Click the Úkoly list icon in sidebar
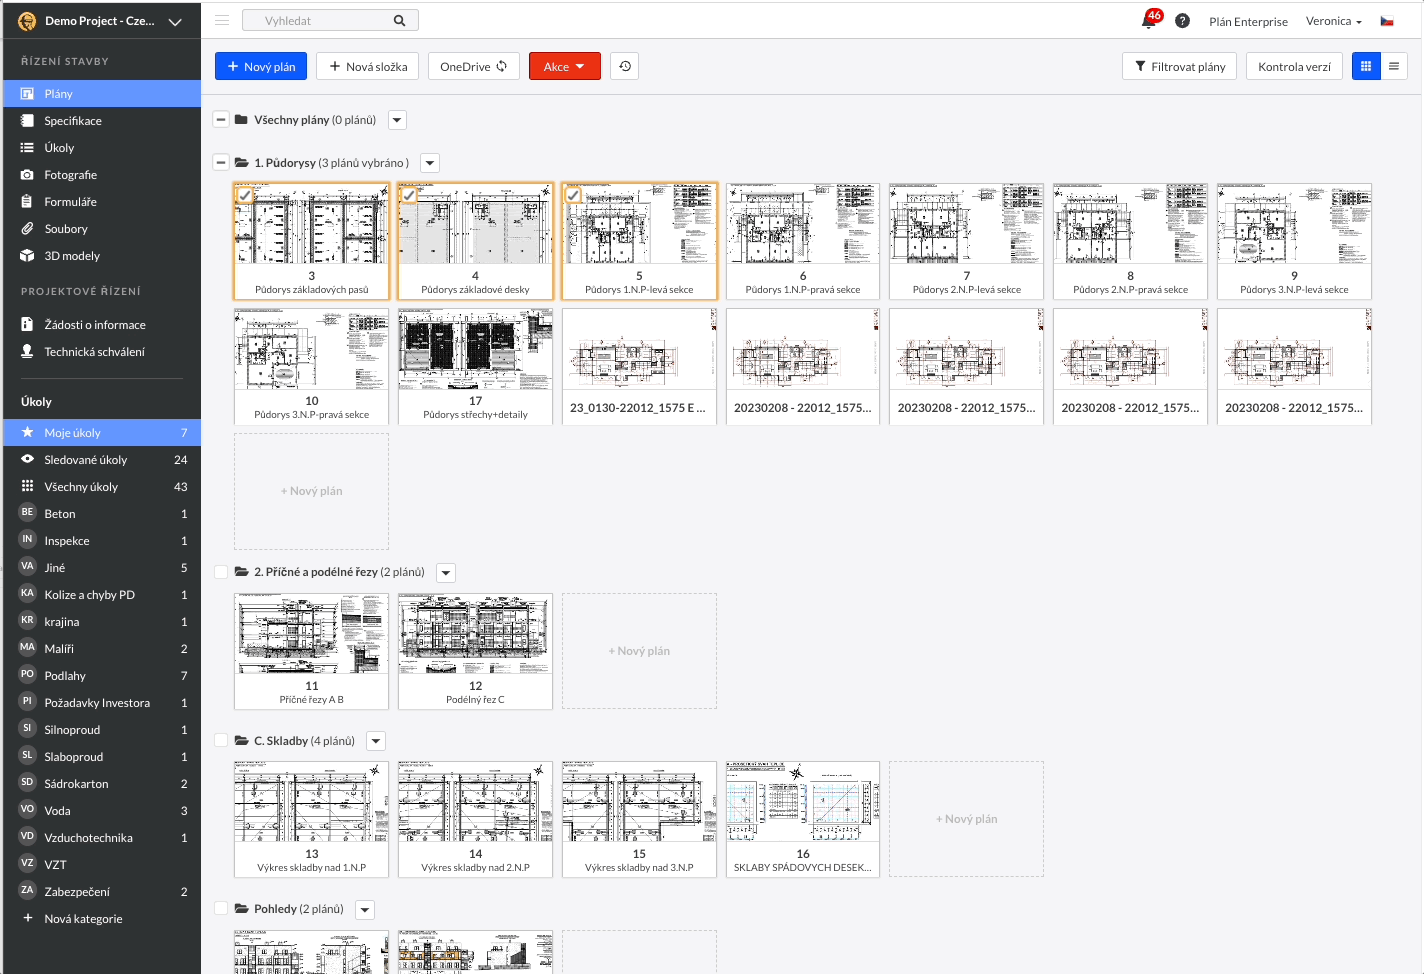This screenshot has height=974, width=1424. click(27, 147)
